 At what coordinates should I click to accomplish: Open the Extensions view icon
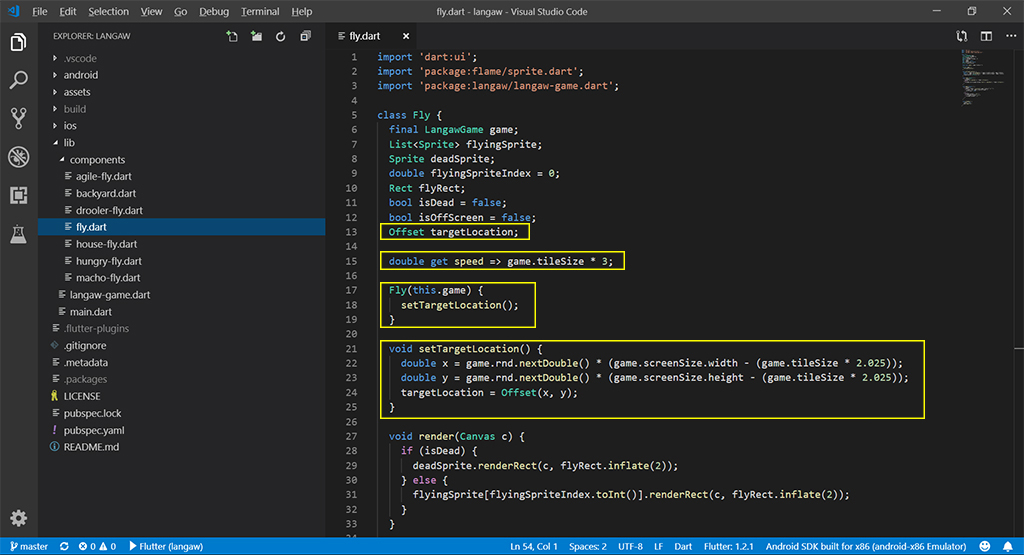point(18,195)
